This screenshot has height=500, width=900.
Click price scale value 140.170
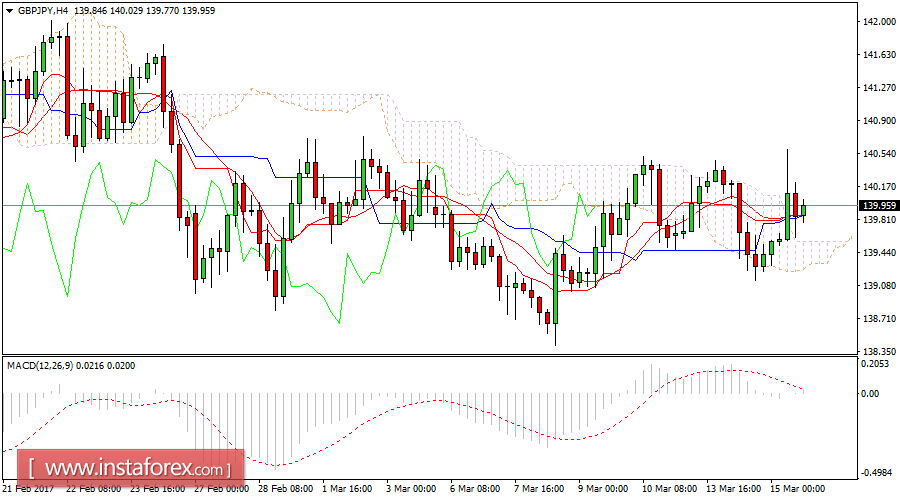click(879, 187)
